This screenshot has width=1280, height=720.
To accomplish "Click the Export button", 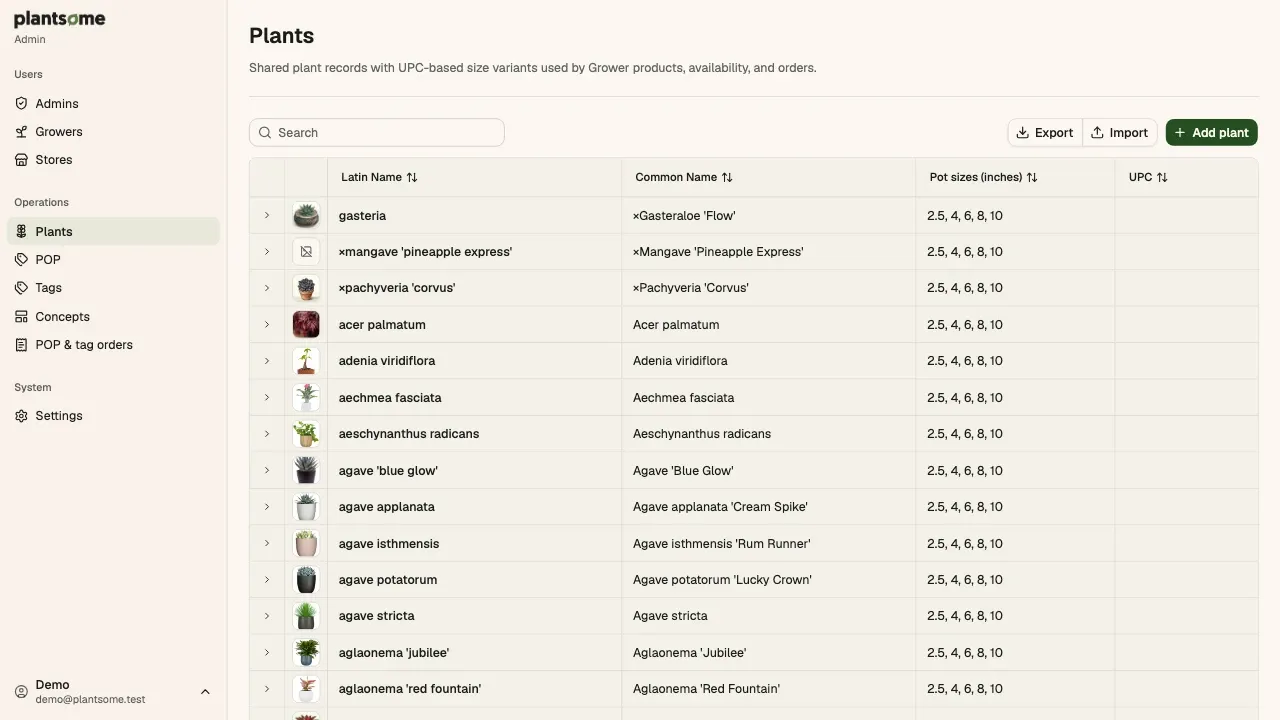I will (1045, 132).
